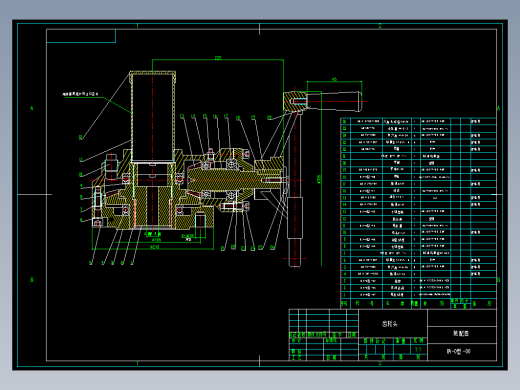Click the horizontal handle grip of the crank
This screenshot has height=390, width=520.
[334, 101]
